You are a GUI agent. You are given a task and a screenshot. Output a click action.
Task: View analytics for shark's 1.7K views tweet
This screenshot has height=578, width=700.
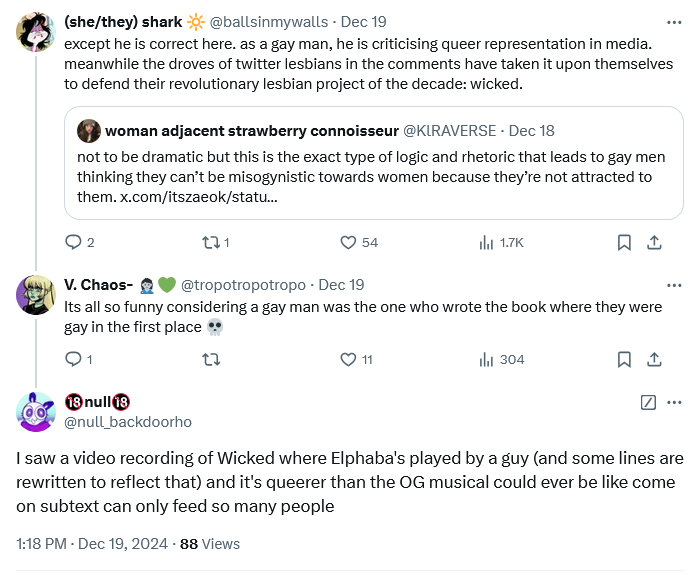pos(488,242)
